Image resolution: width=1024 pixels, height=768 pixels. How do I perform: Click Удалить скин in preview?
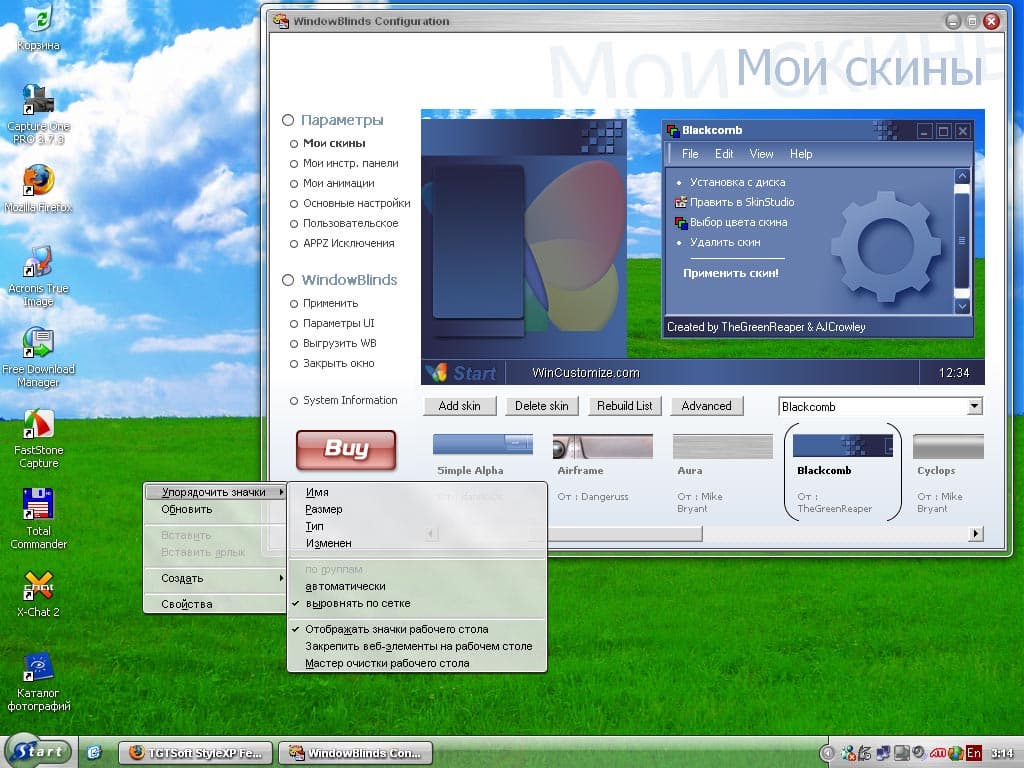[725, 242]
